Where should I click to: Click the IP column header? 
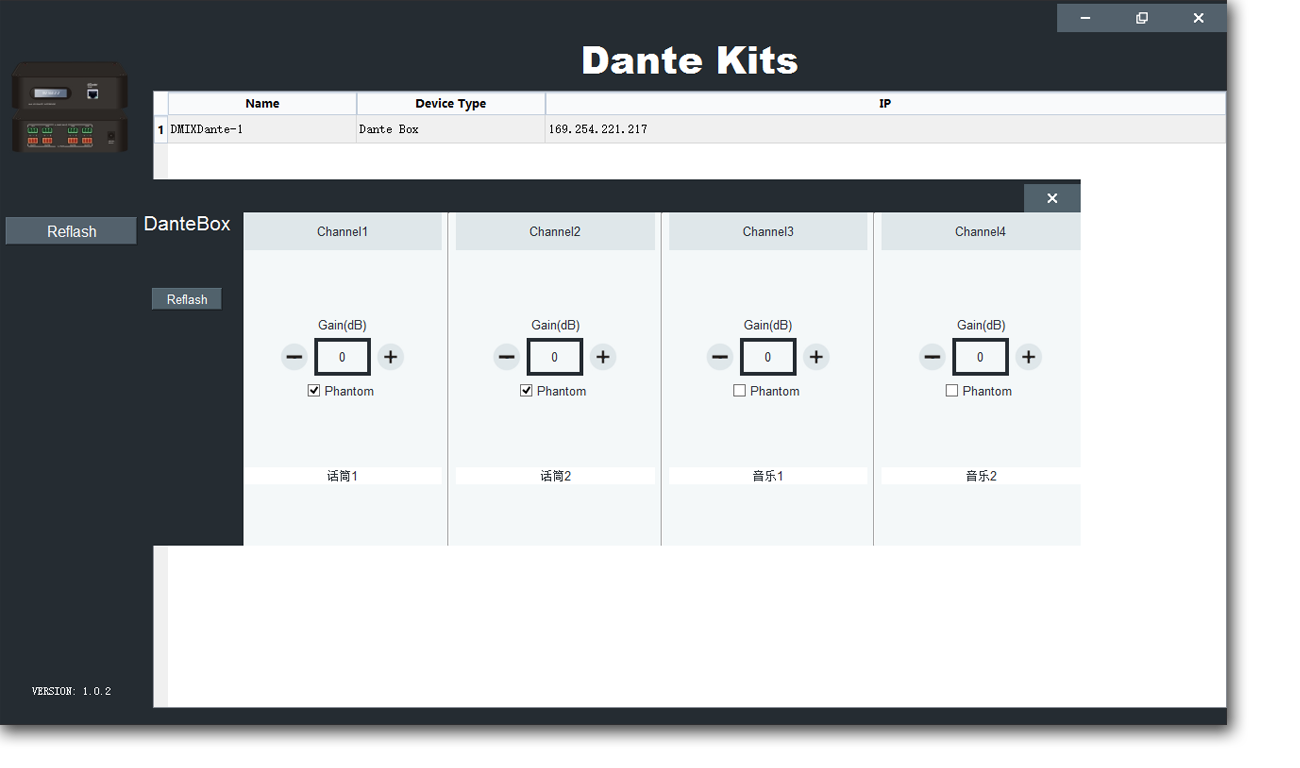[x=885, y=104]
